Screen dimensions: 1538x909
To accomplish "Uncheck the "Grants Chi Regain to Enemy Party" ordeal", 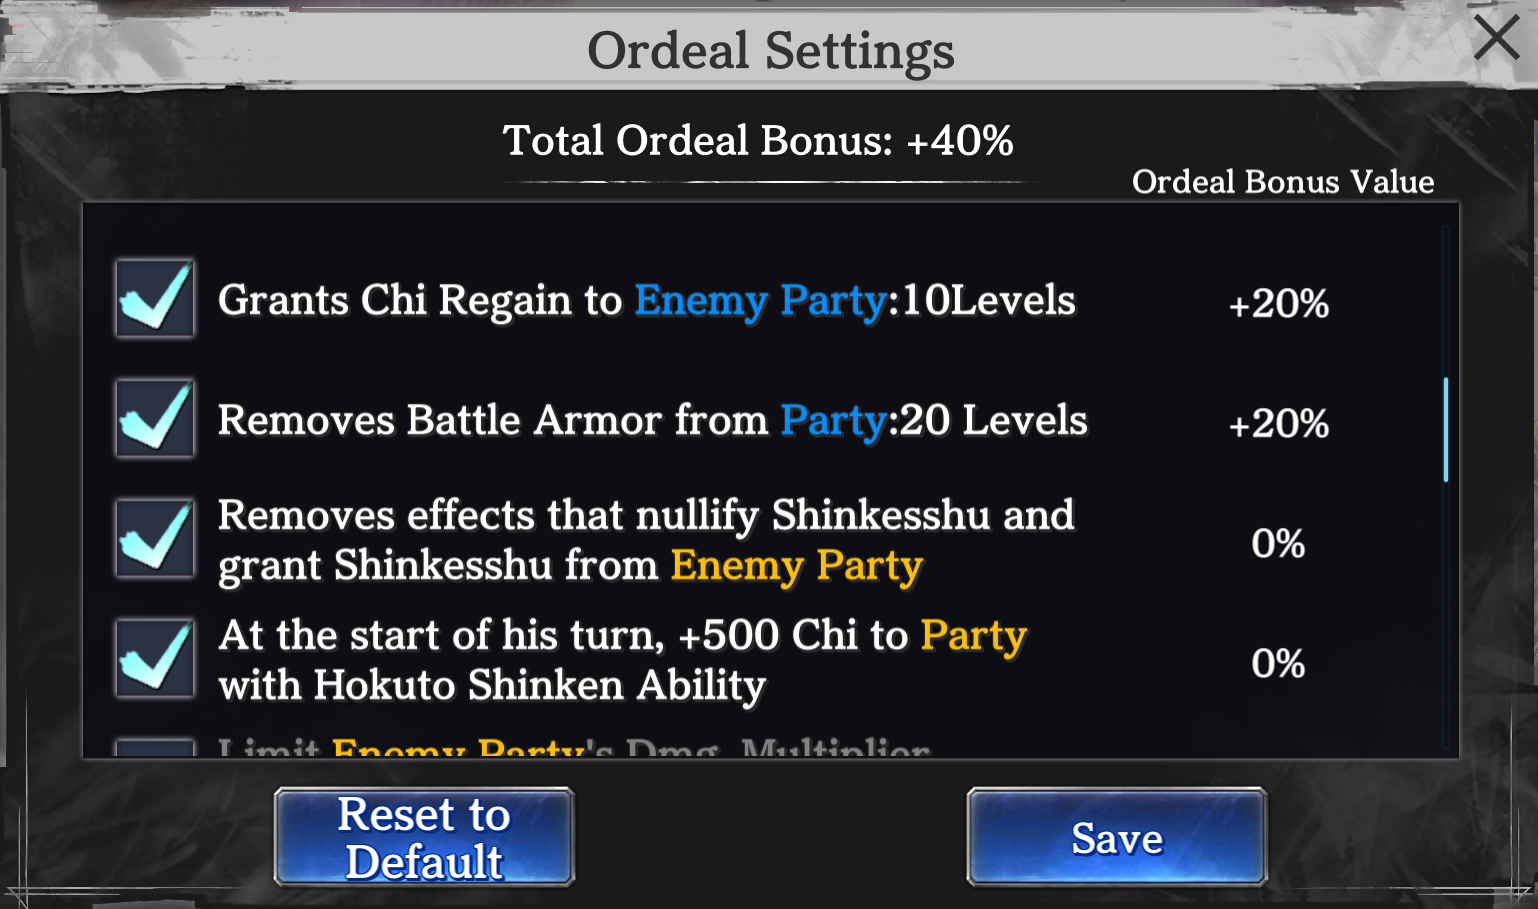I will coord(154,299).
